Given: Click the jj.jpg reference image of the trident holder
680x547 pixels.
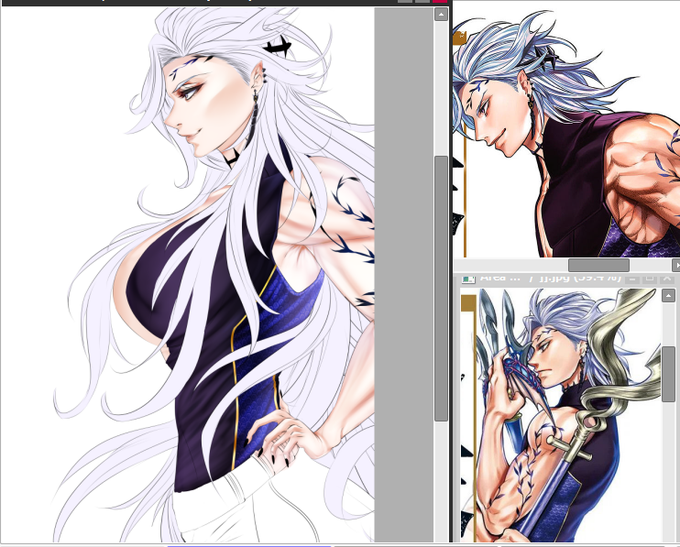Looking at the screenshot, I should point(561,416).
